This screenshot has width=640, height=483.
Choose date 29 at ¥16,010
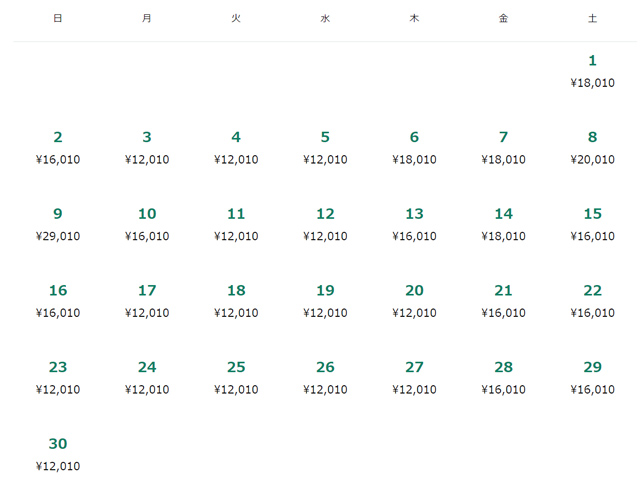[592, 377]
